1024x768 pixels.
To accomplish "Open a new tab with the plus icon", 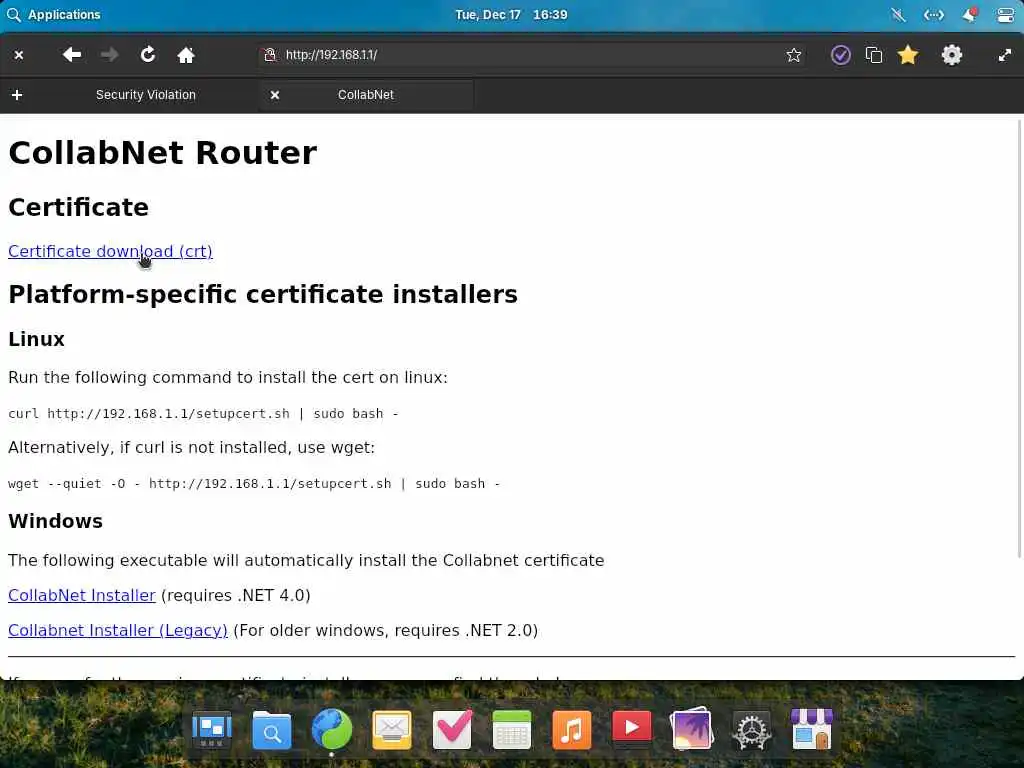I will [17, 95].
